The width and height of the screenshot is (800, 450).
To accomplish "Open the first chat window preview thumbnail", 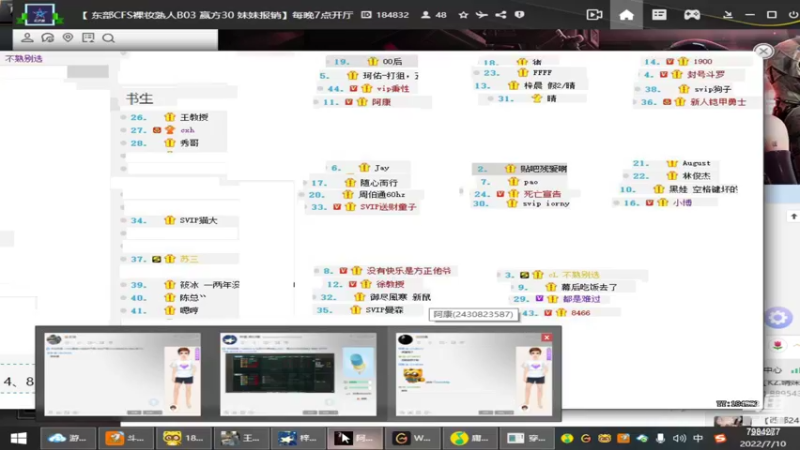I will [x=122, y=374].
